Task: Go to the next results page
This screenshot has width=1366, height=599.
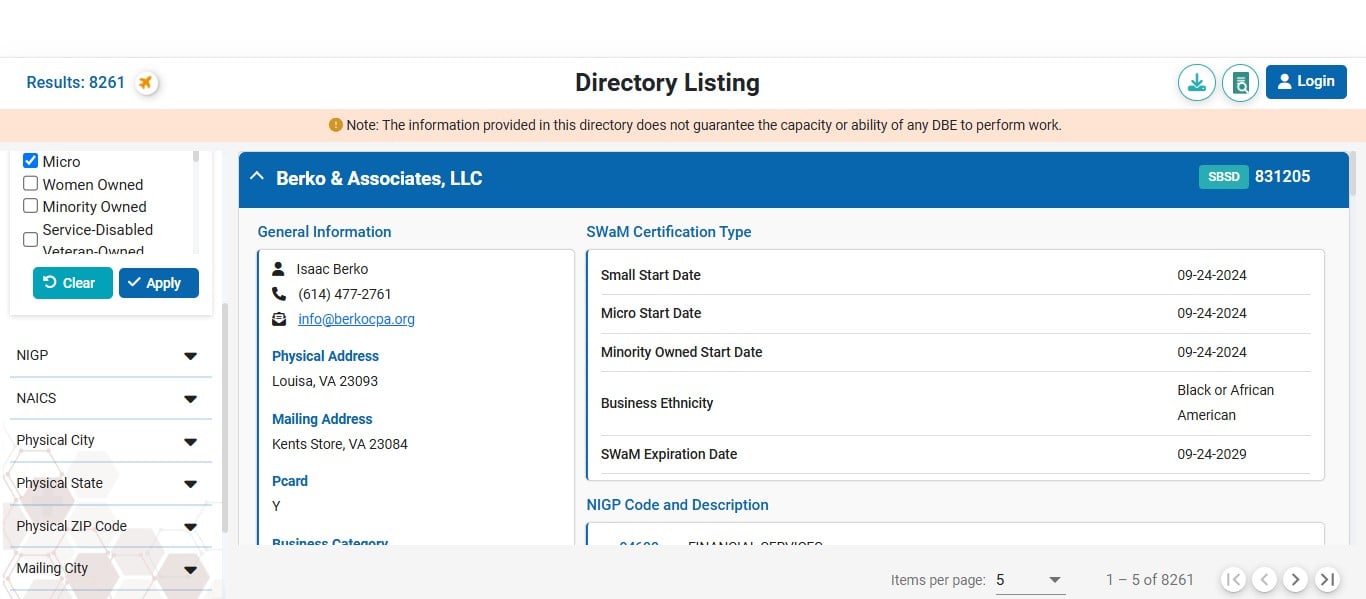Action: click(x=1296, y=579)
